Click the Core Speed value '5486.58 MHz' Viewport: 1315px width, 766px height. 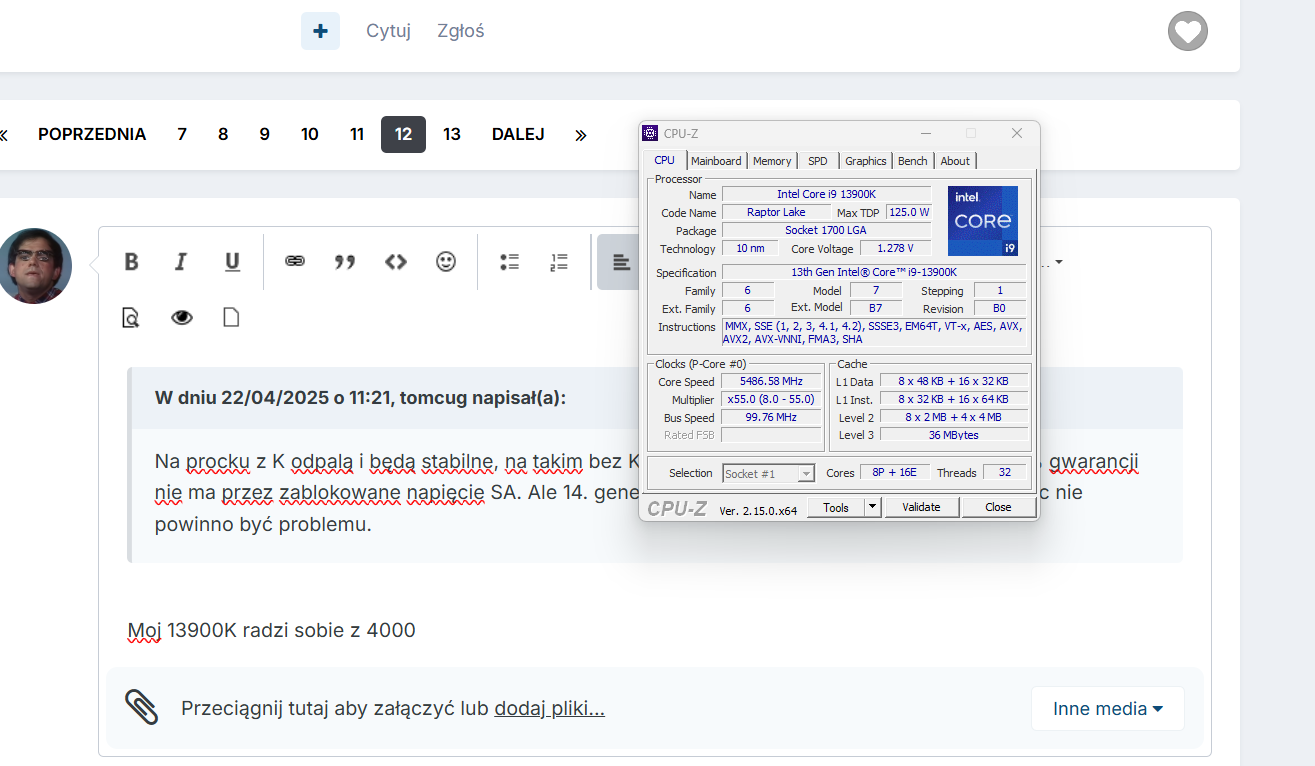[771, 382]
